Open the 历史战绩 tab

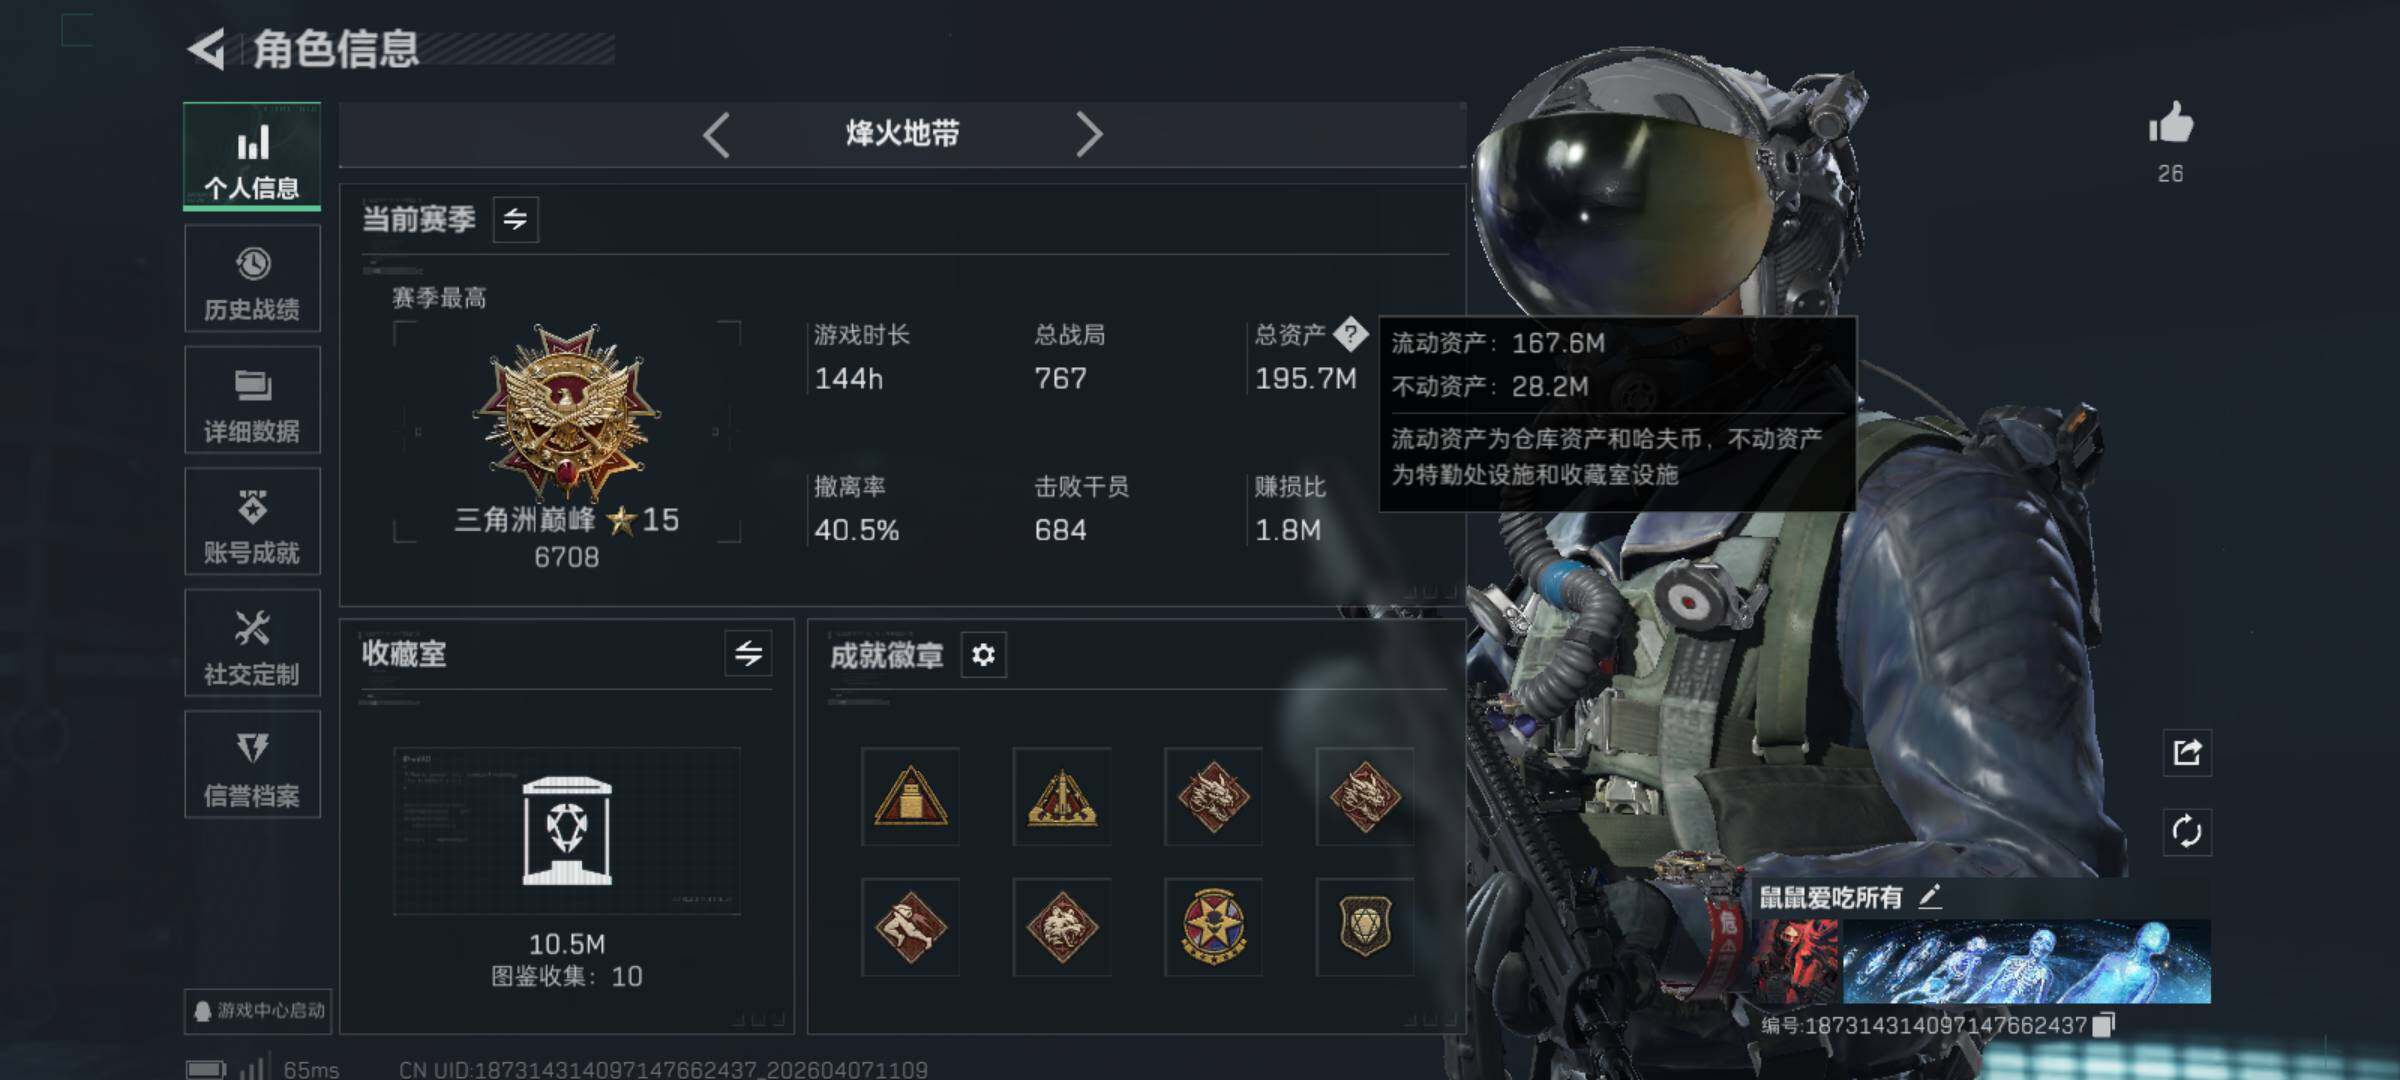click(x=252, y=279)
